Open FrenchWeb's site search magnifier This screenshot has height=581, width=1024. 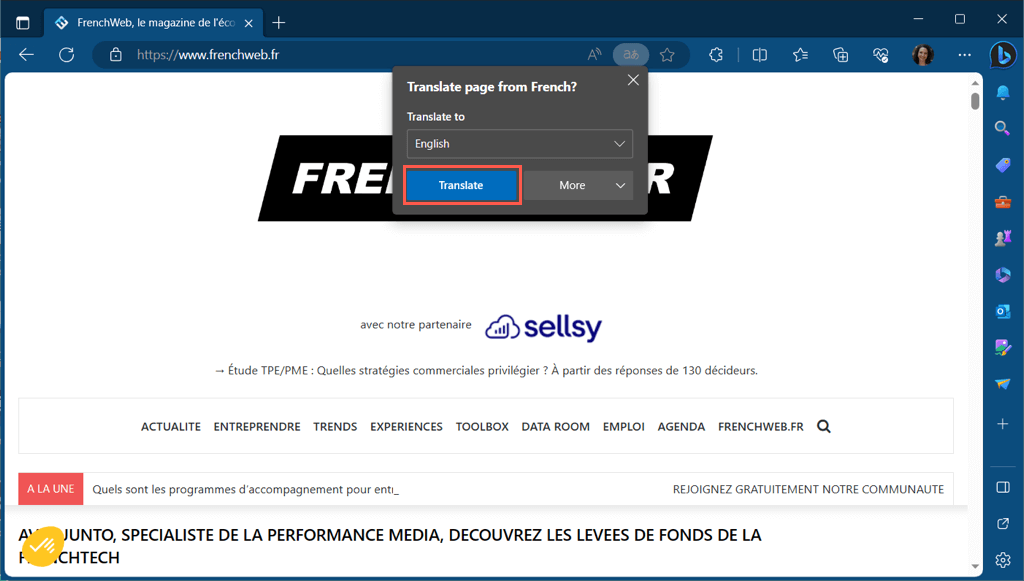(x=823, y=426)
